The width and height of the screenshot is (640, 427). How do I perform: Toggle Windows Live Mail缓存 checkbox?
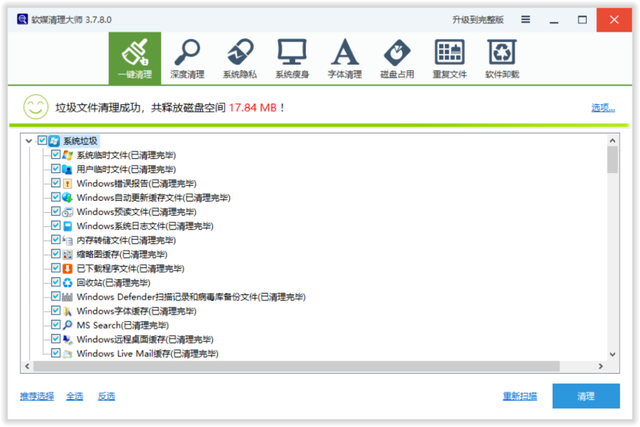coord(56,353)
